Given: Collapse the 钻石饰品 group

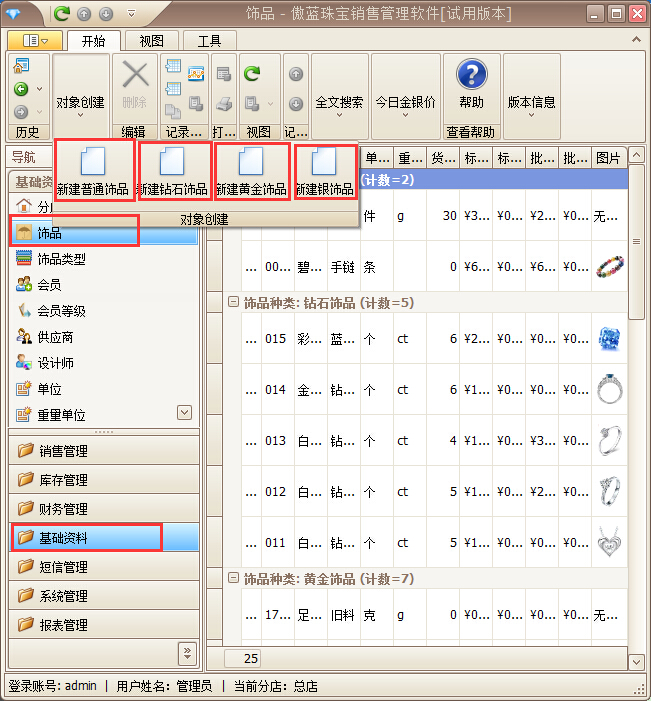Looking at the screenshot, I should click(234, 302).
